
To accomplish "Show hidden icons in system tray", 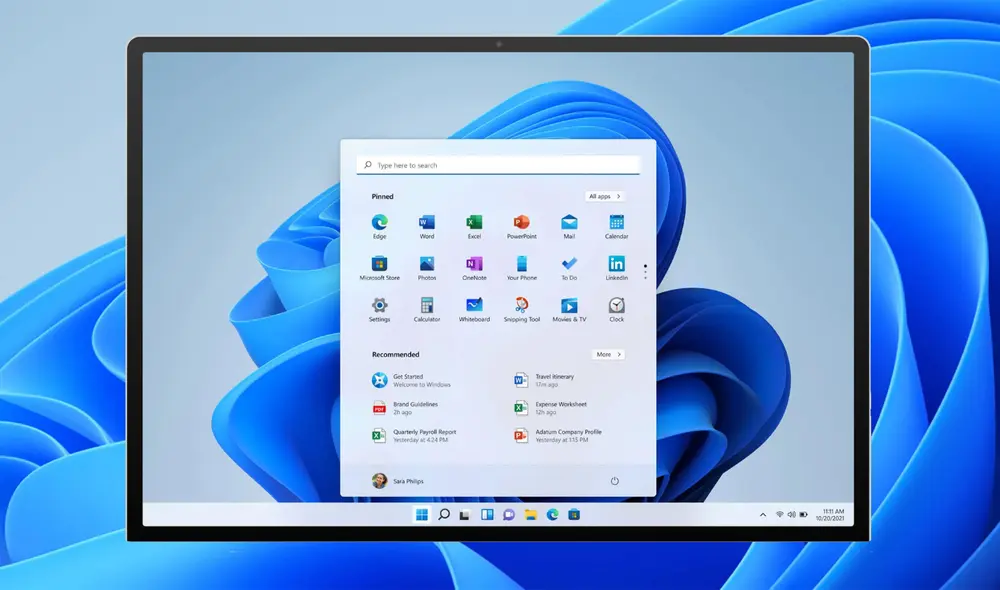I will (763, 515).
